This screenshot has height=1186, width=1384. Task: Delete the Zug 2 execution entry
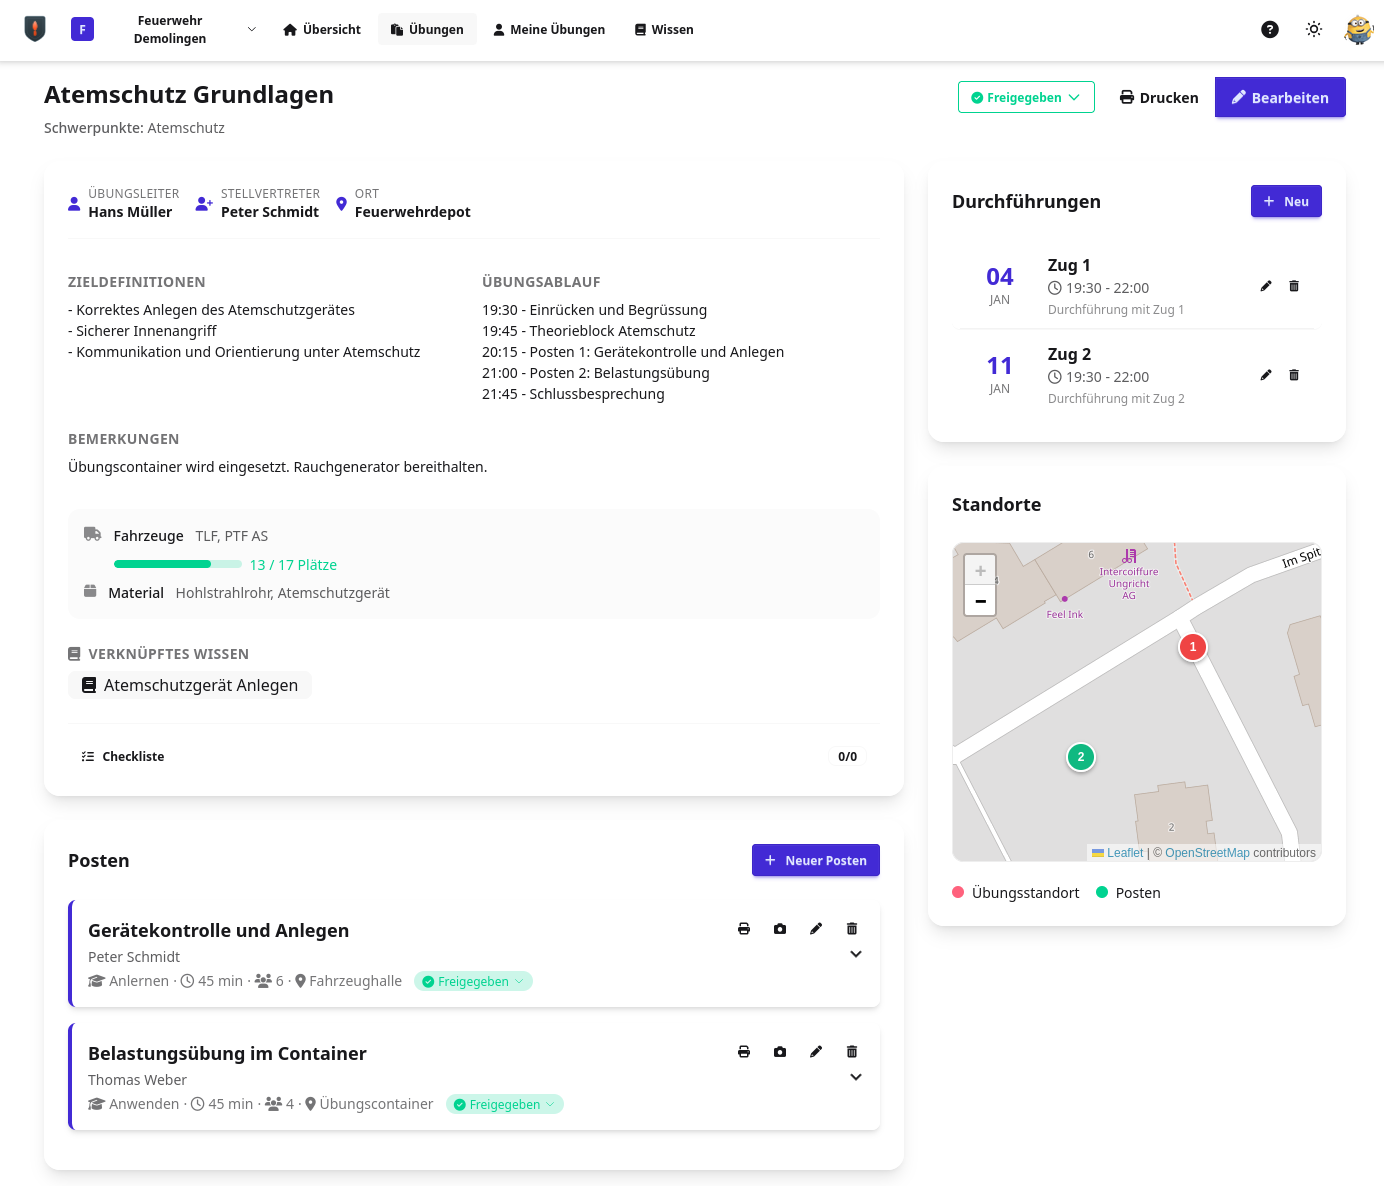click(1294, 375)
